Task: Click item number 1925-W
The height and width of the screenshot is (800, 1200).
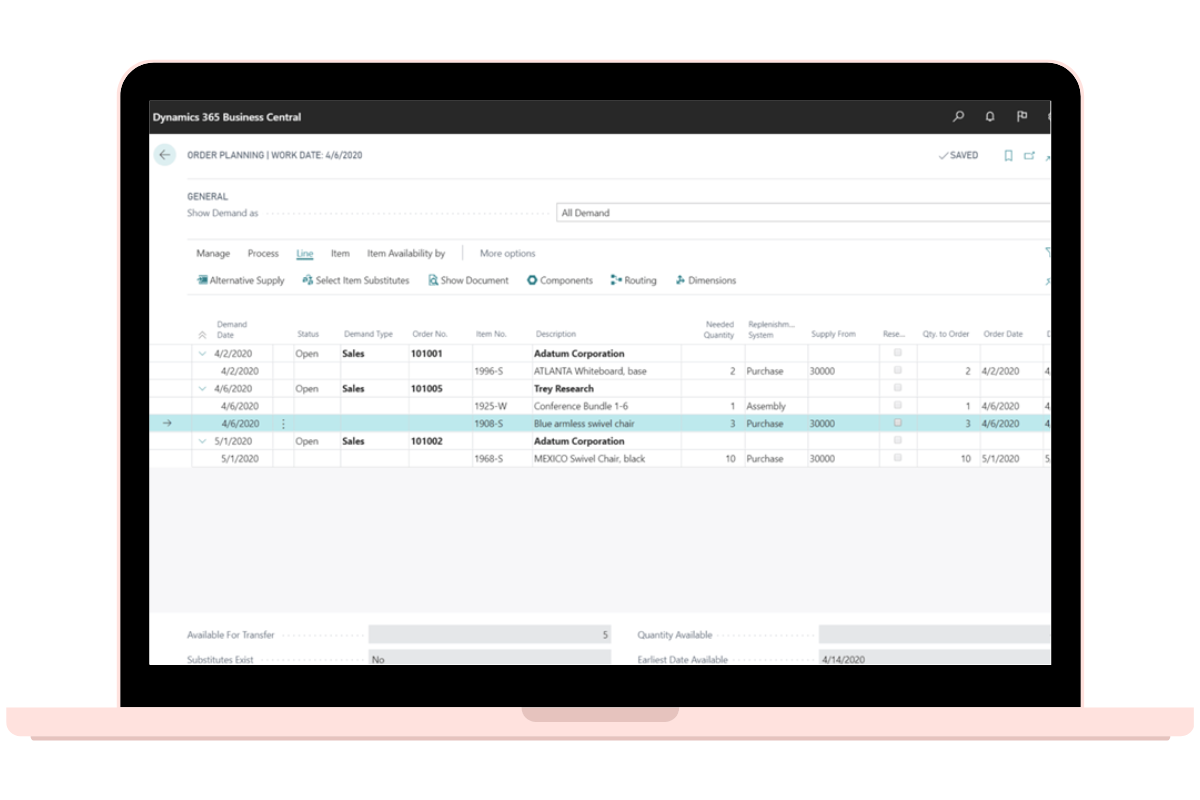Action: [x=490, y=406]
